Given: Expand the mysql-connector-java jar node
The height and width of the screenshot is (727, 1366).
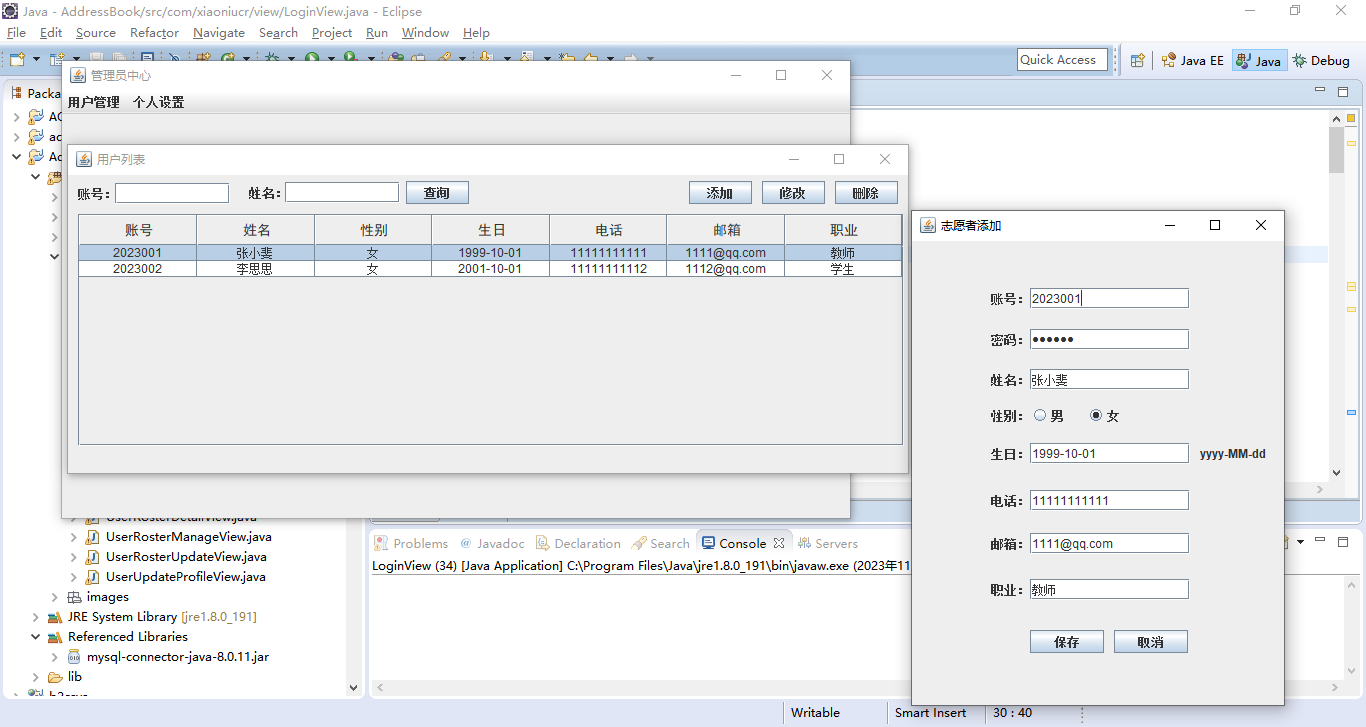Looking at the screenshot, I should coord(55,657).
